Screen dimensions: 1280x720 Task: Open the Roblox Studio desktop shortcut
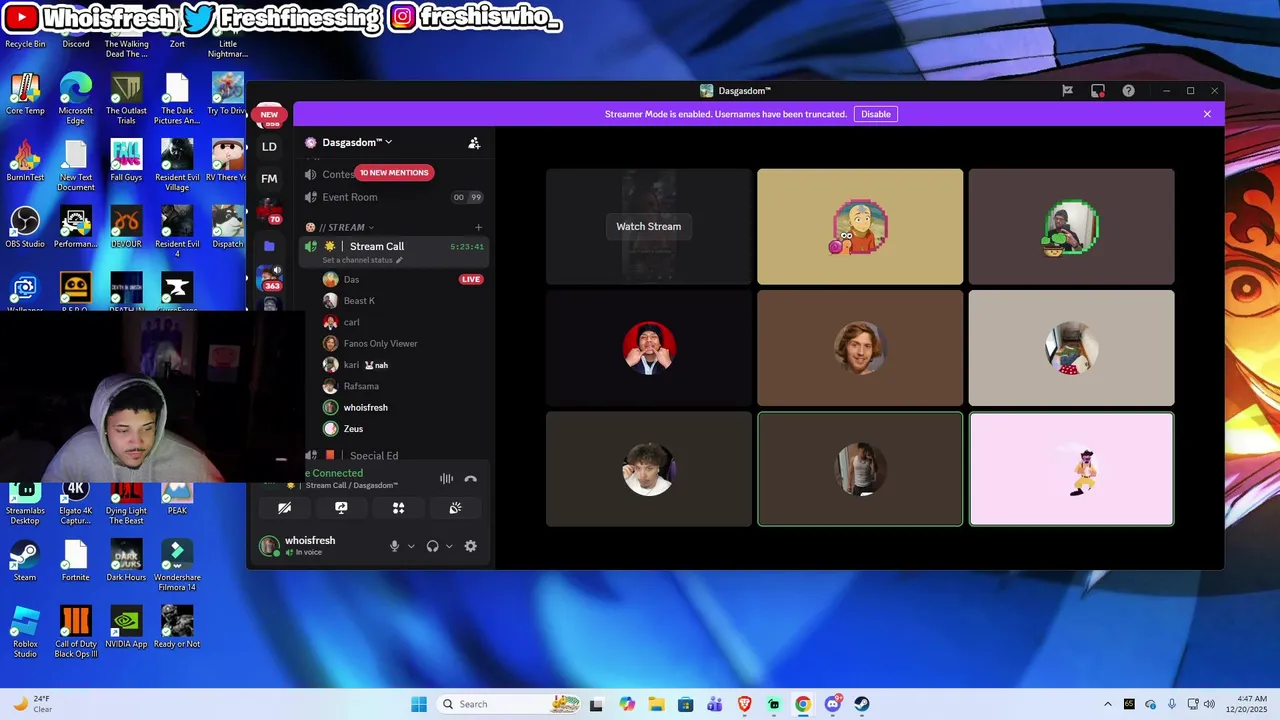25,632
